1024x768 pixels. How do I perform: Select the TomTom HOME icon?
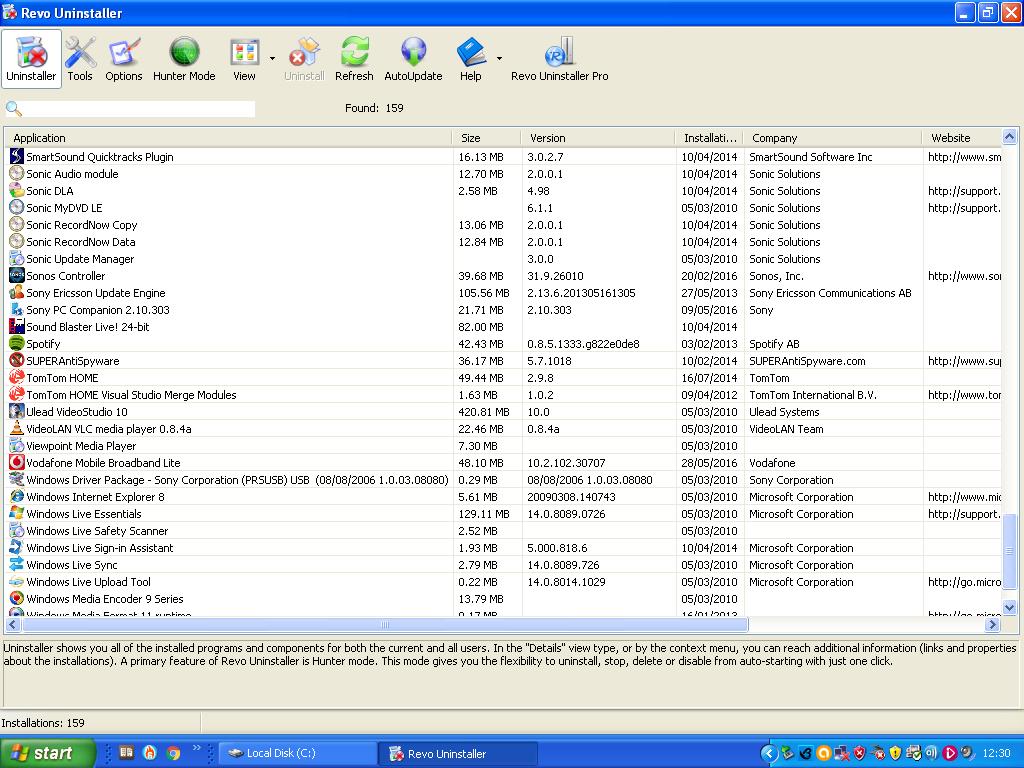tap(16, 377)
